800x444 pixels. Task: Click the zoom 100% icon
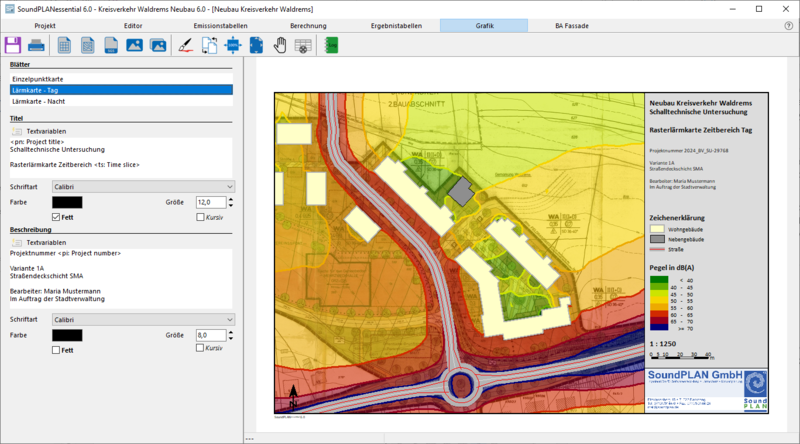tap(233, 45)
